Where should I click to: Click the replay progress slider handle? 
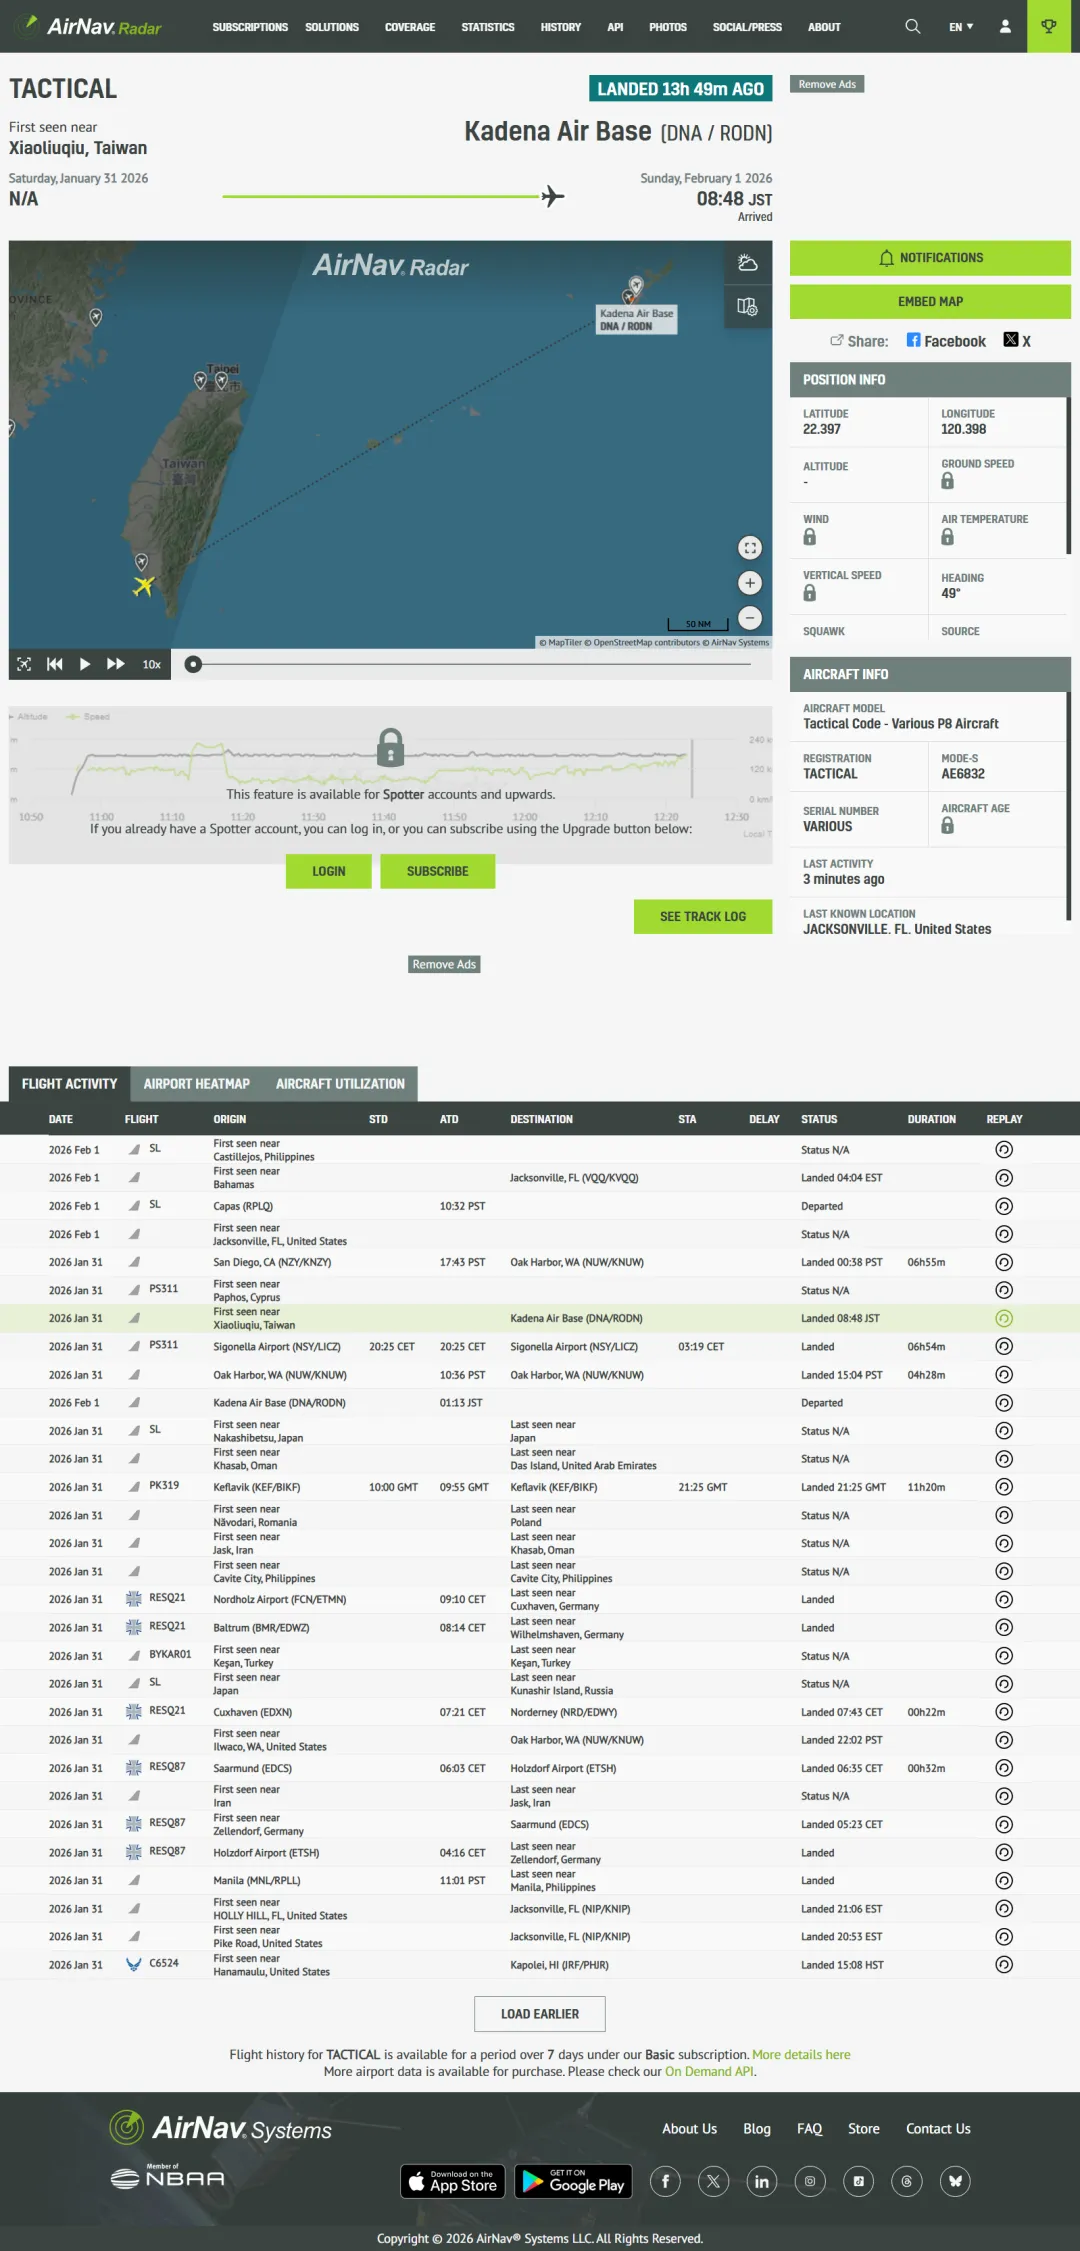[194, 664]
